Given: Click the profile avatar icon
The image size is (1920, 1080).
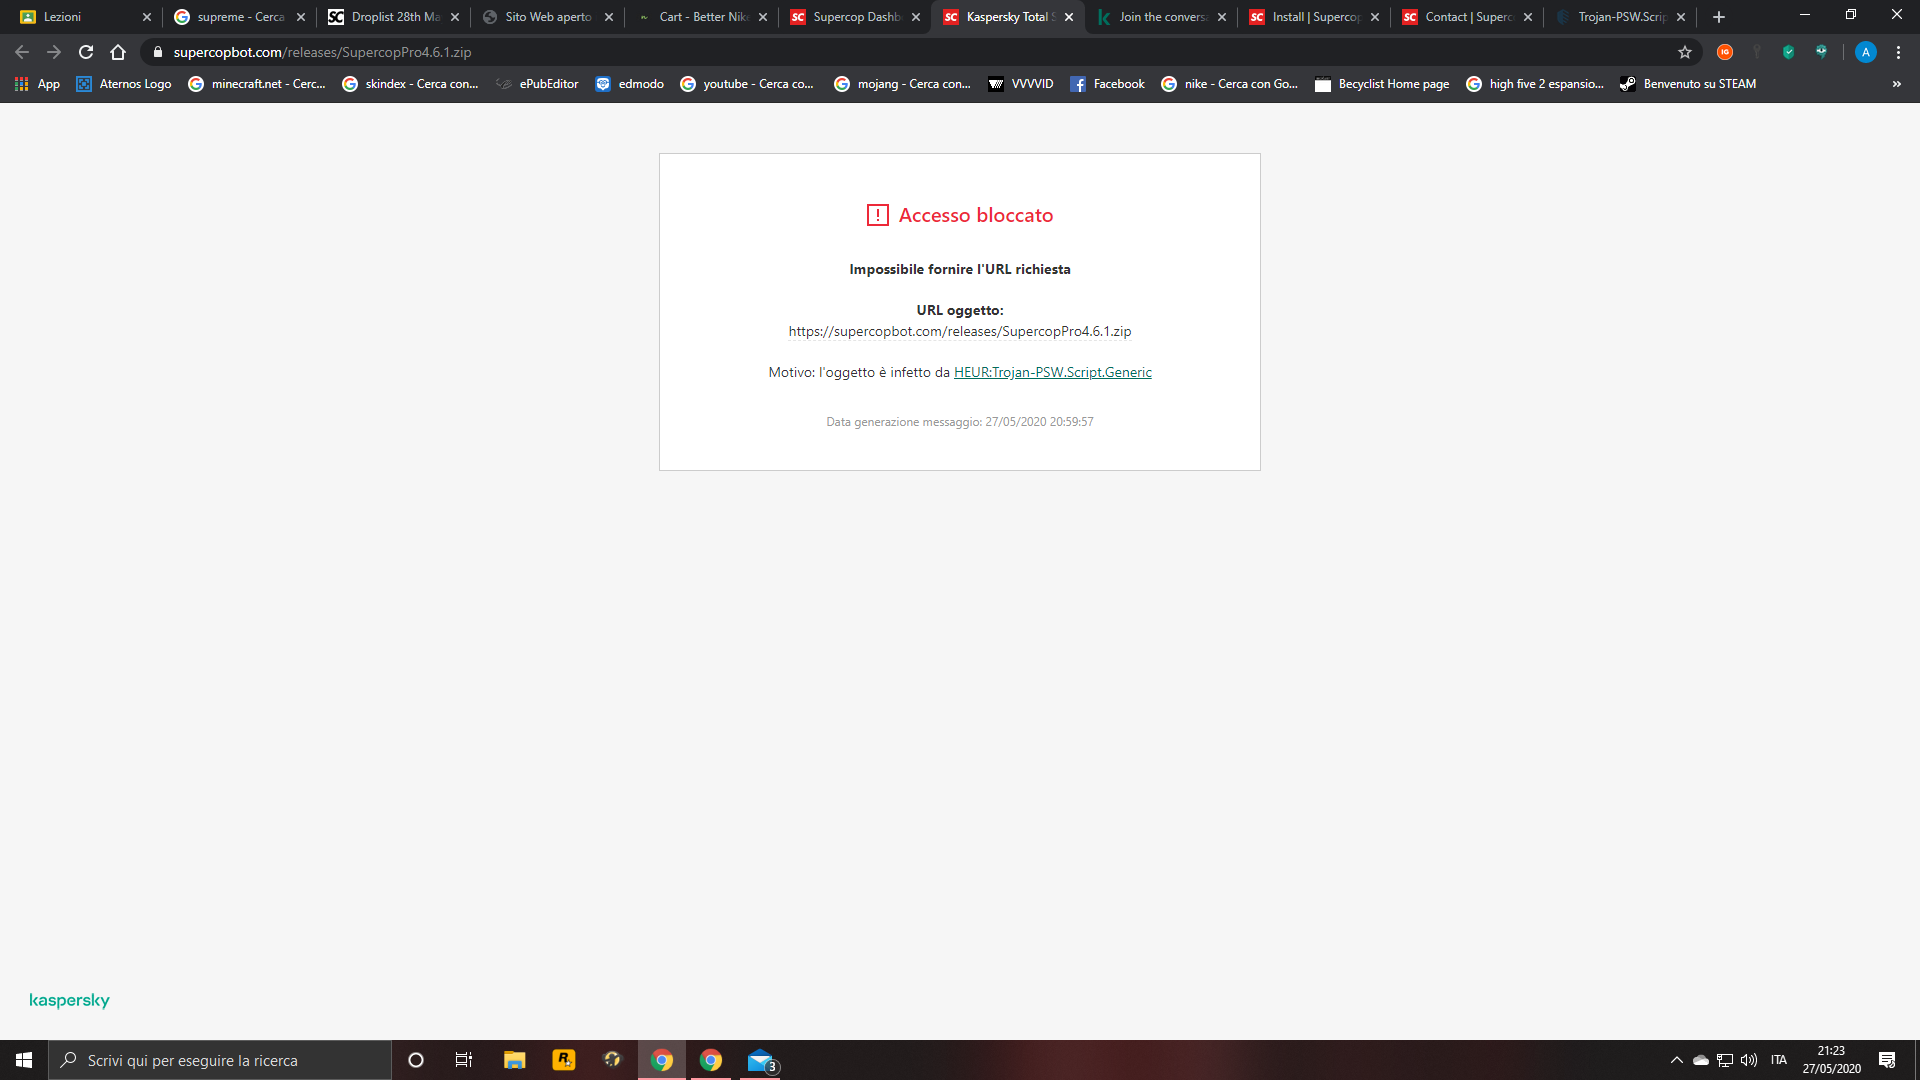Looking at the screenshot, I should pos(1865,52).
